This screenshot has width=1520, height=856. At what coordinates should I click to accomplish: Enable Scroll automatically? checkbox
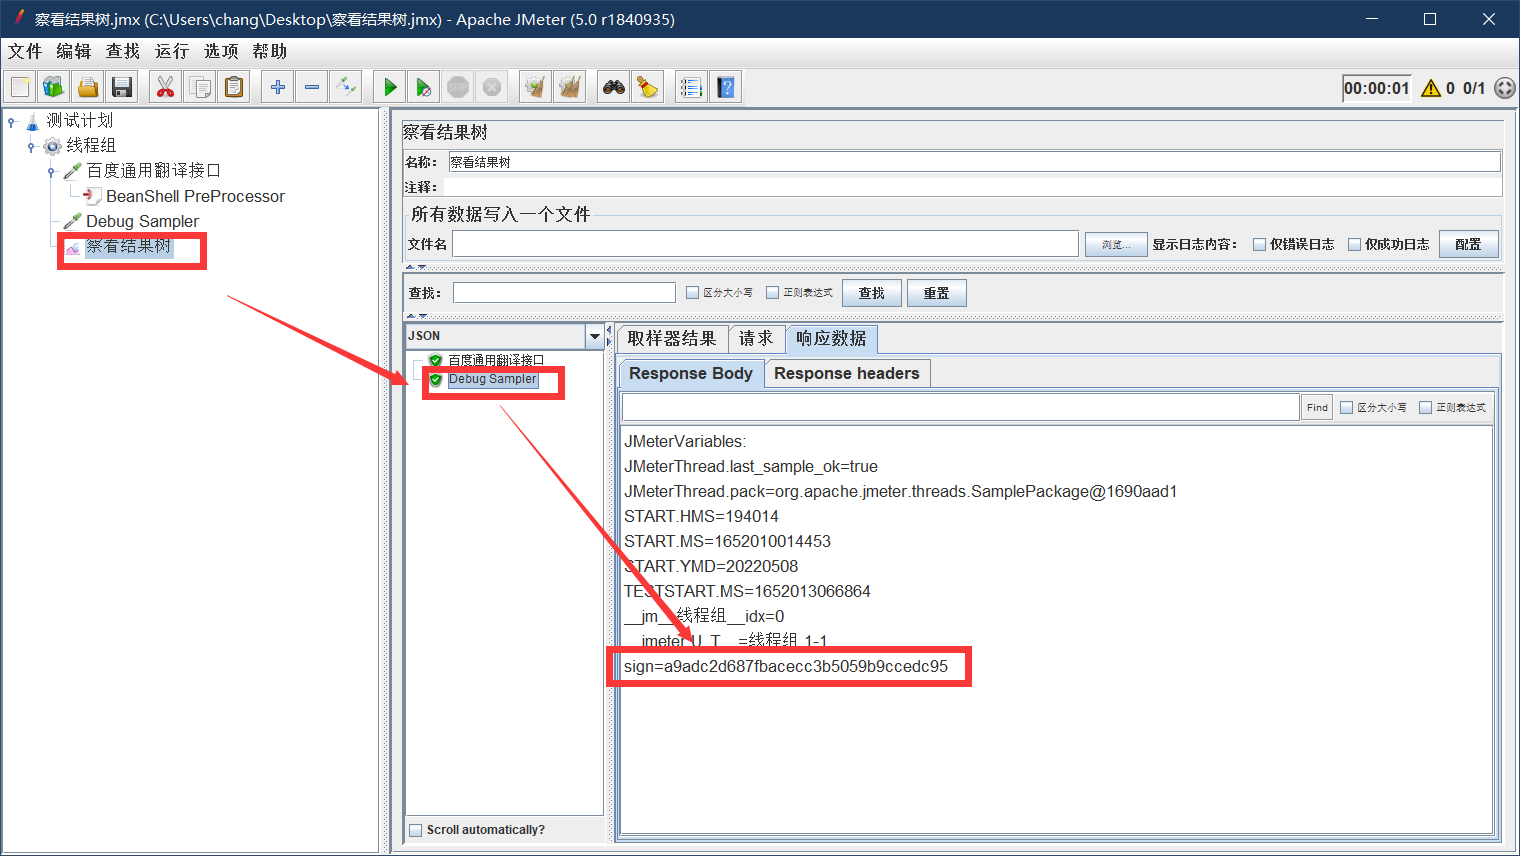click(x=416, y=830)
